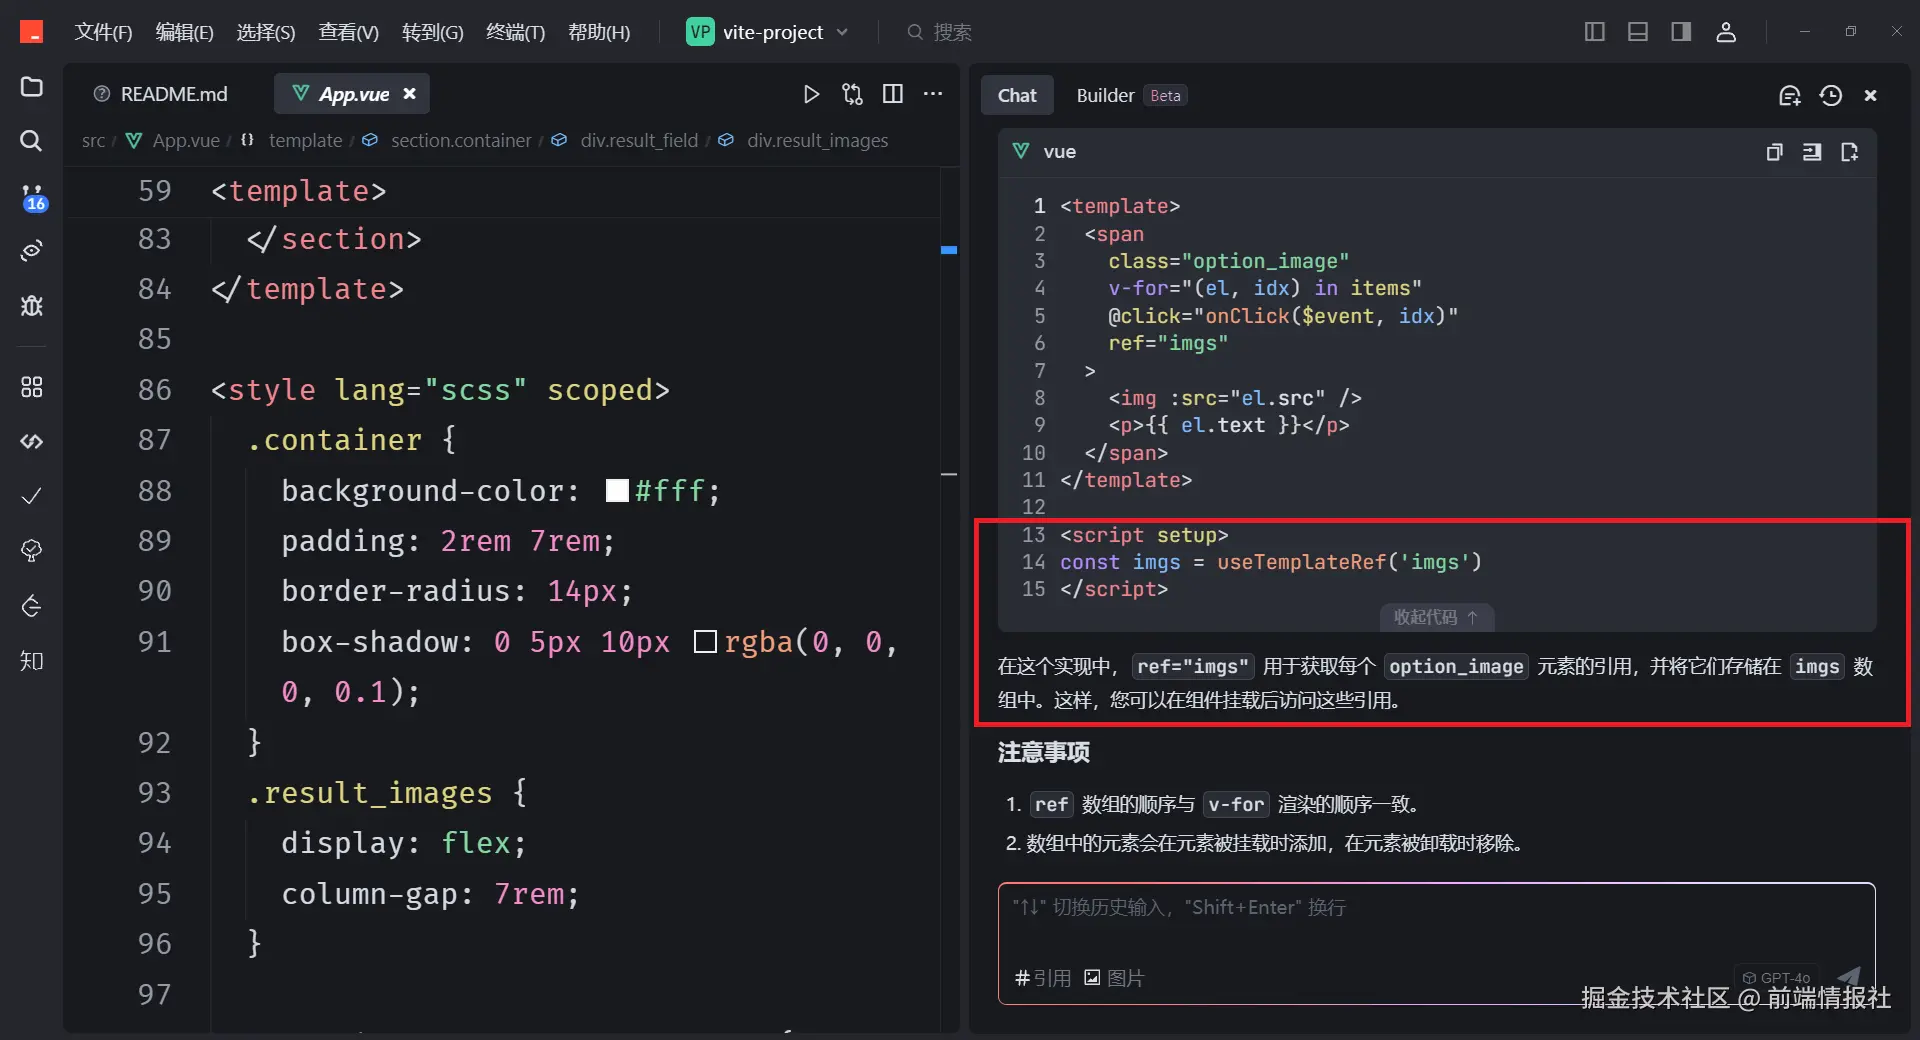1920x1040 pixels.
Task: Start a new chat conversation
Action: [1790, 95]
